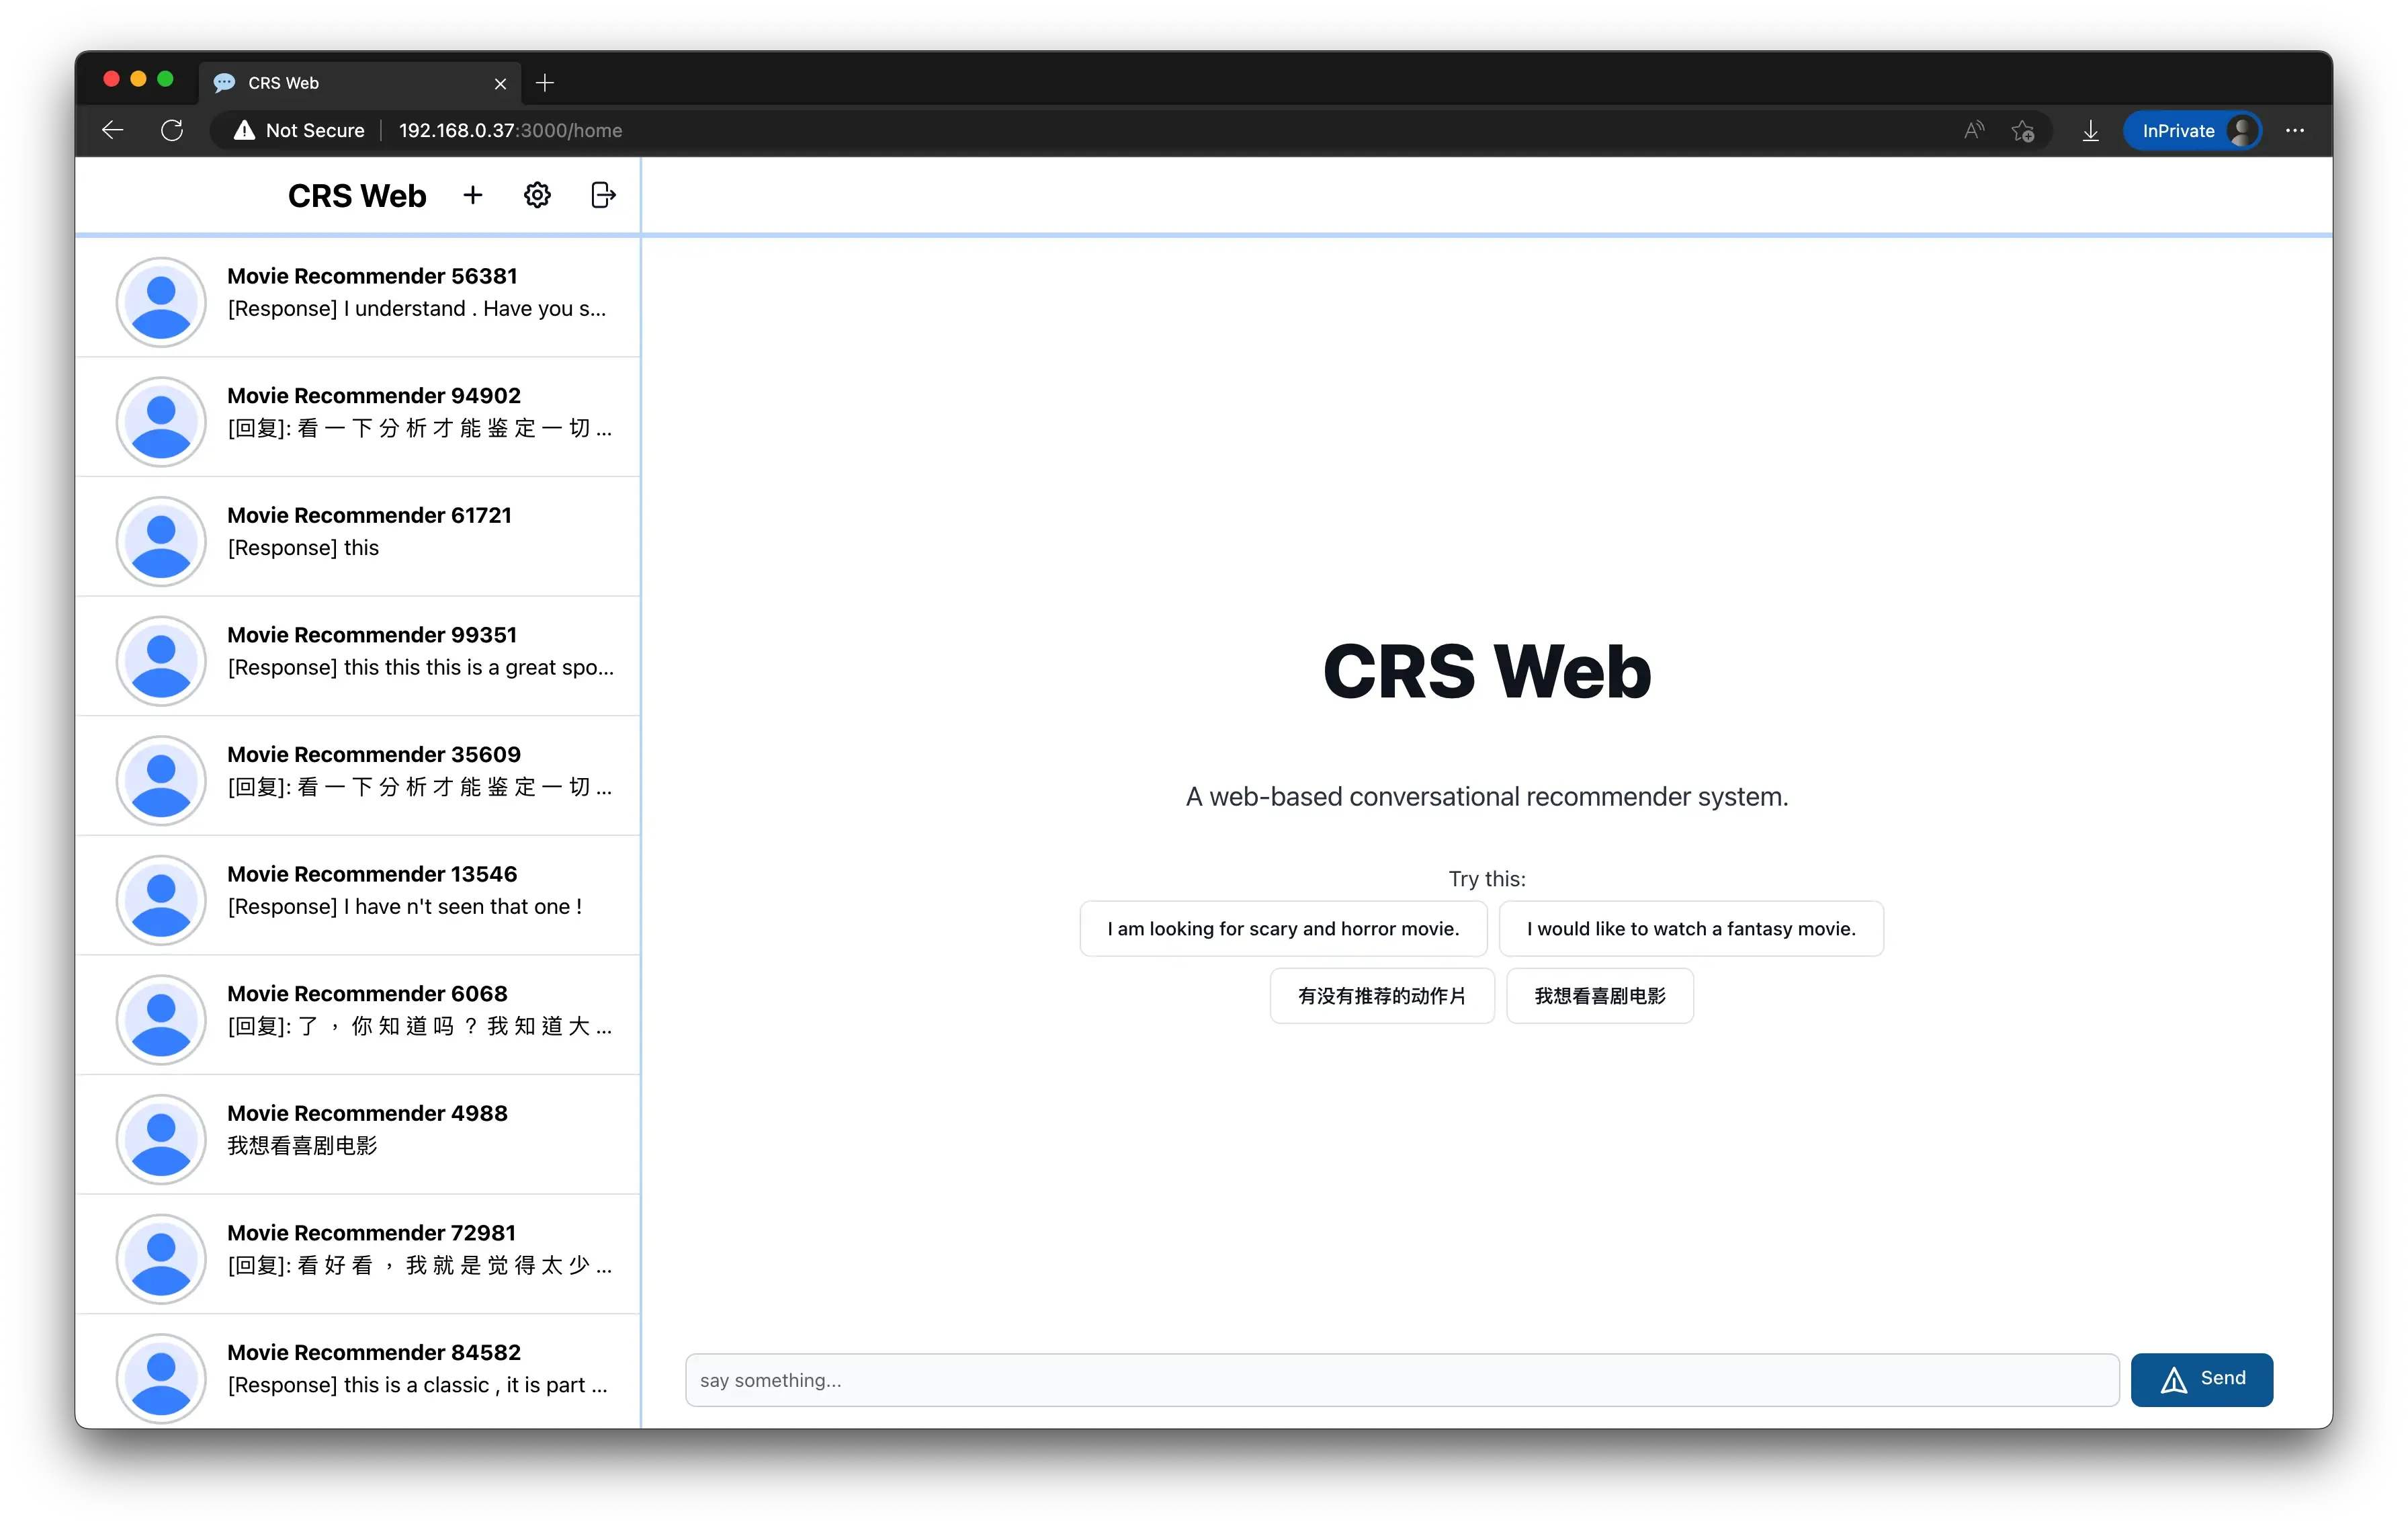Image resolution: width=2408 pixels, height=1528 pixels.
Task: Open a new browser tab
Action: pyautogui.click(x=545, y=83)
